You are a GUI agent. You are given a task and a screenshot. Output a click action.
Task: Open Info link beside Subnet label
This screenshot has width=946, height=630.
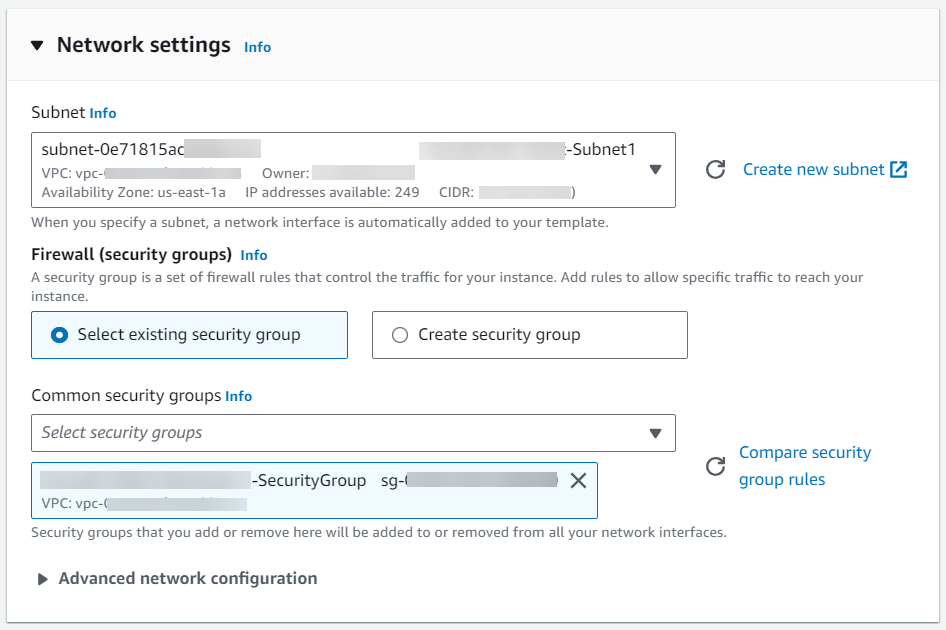(x=103, y=113)
